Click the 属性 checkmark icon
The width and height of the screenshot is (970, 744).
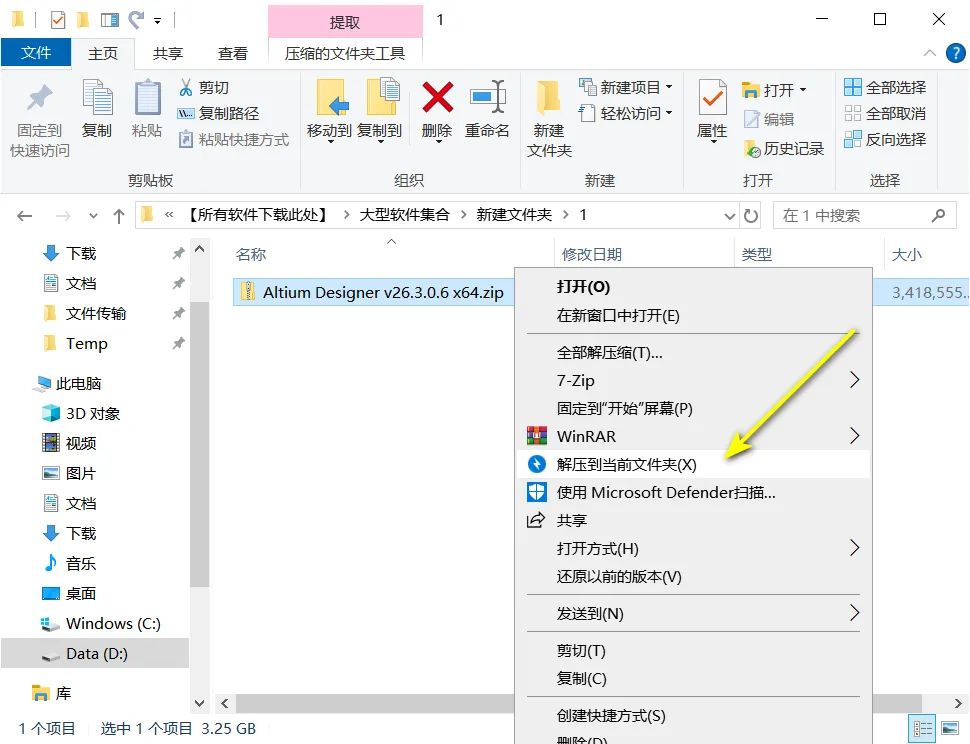coord(712,97)
